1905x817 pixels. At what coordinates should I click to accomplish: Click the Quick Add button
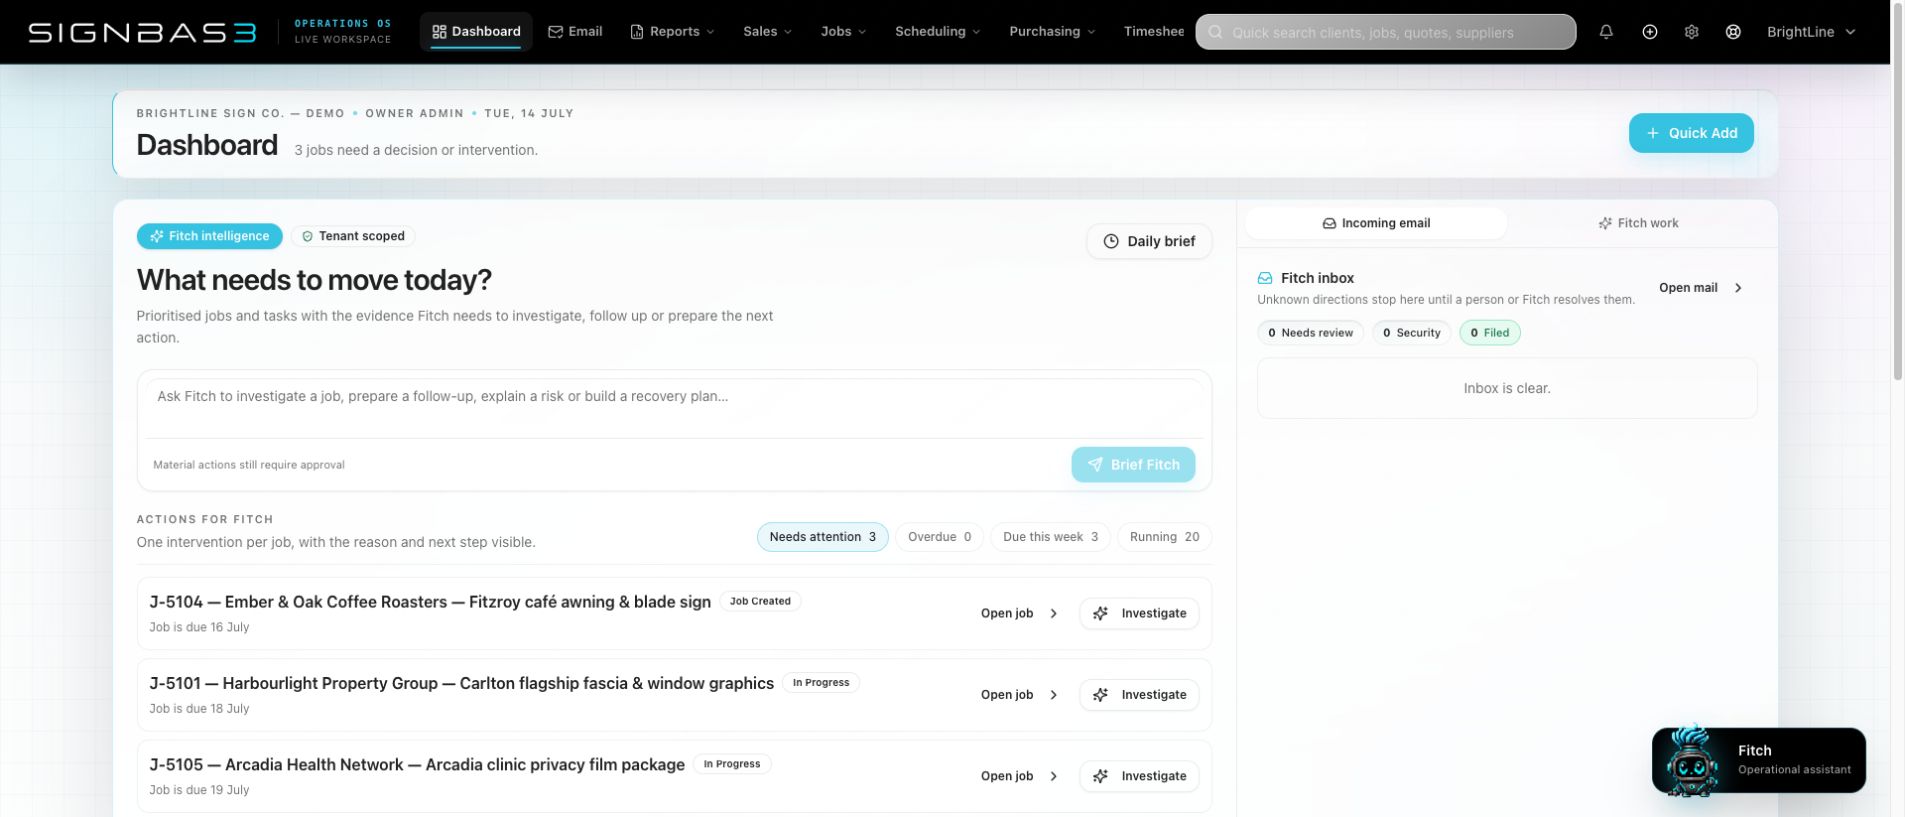[1691, 133]
